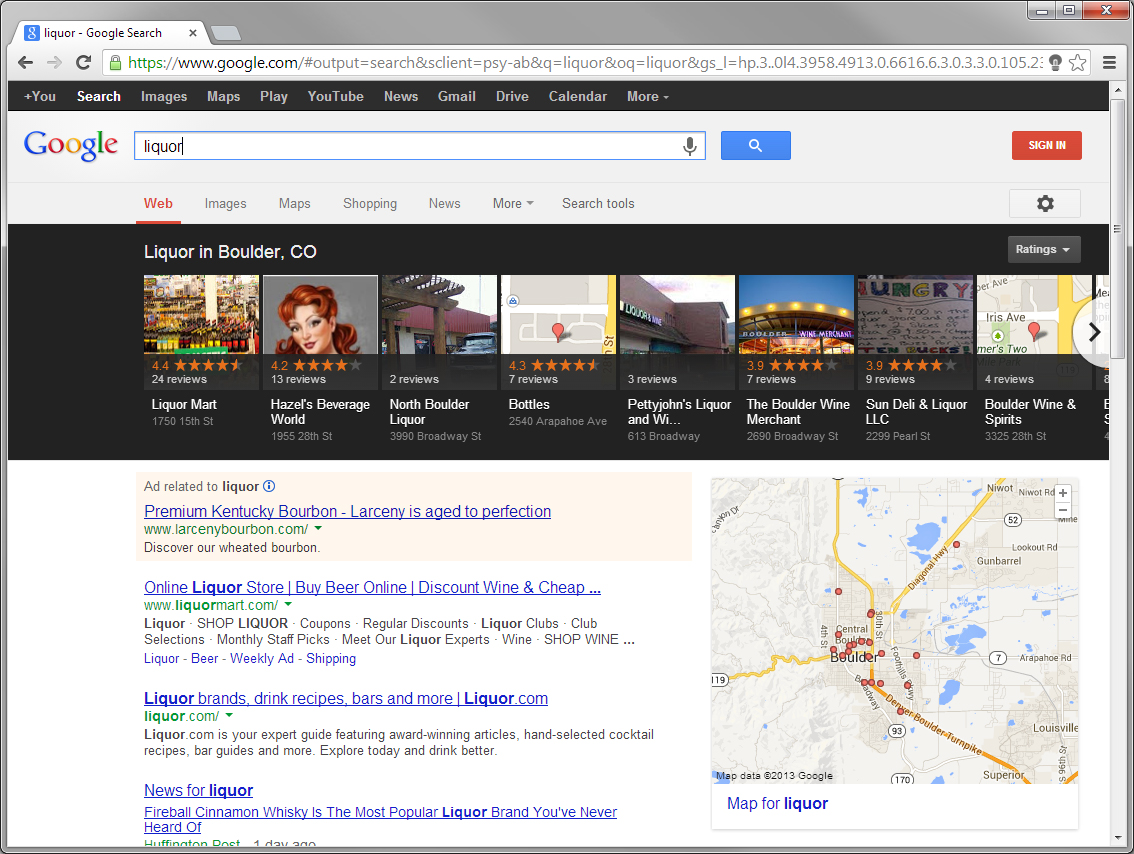Screen dimensions: 1134x854
Task: Expand the More menu in black bar
Action: click(647, 97)
